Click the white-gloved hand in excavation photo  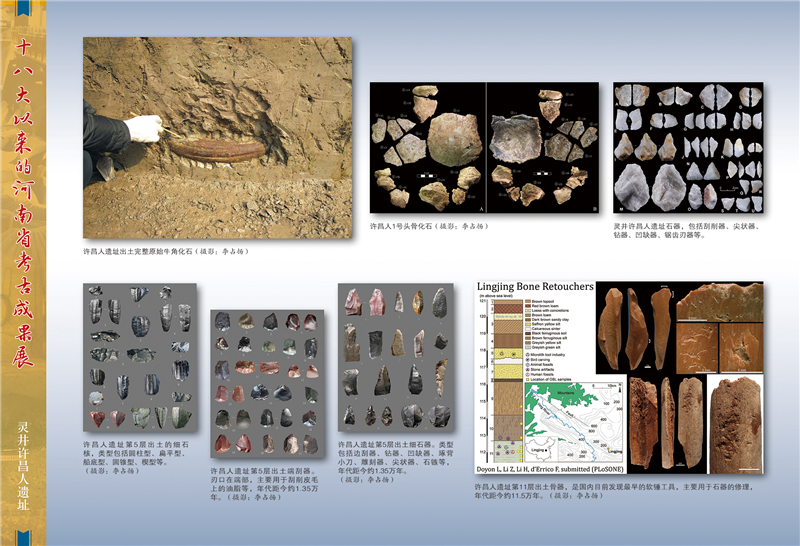pyautogui.click(x=143, y=128)
